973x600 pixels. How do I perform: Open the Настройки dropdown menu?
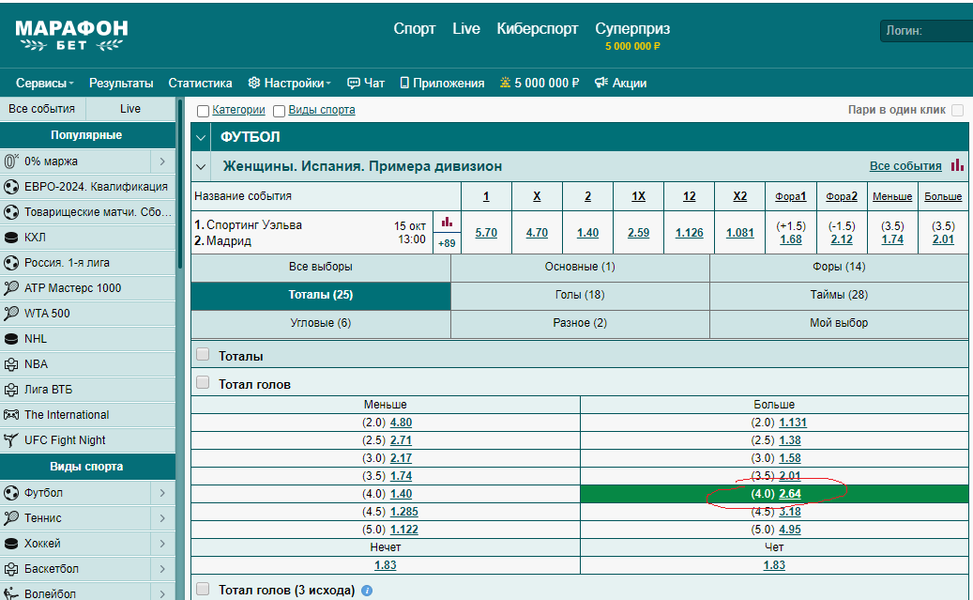click(x=290, y=83)
